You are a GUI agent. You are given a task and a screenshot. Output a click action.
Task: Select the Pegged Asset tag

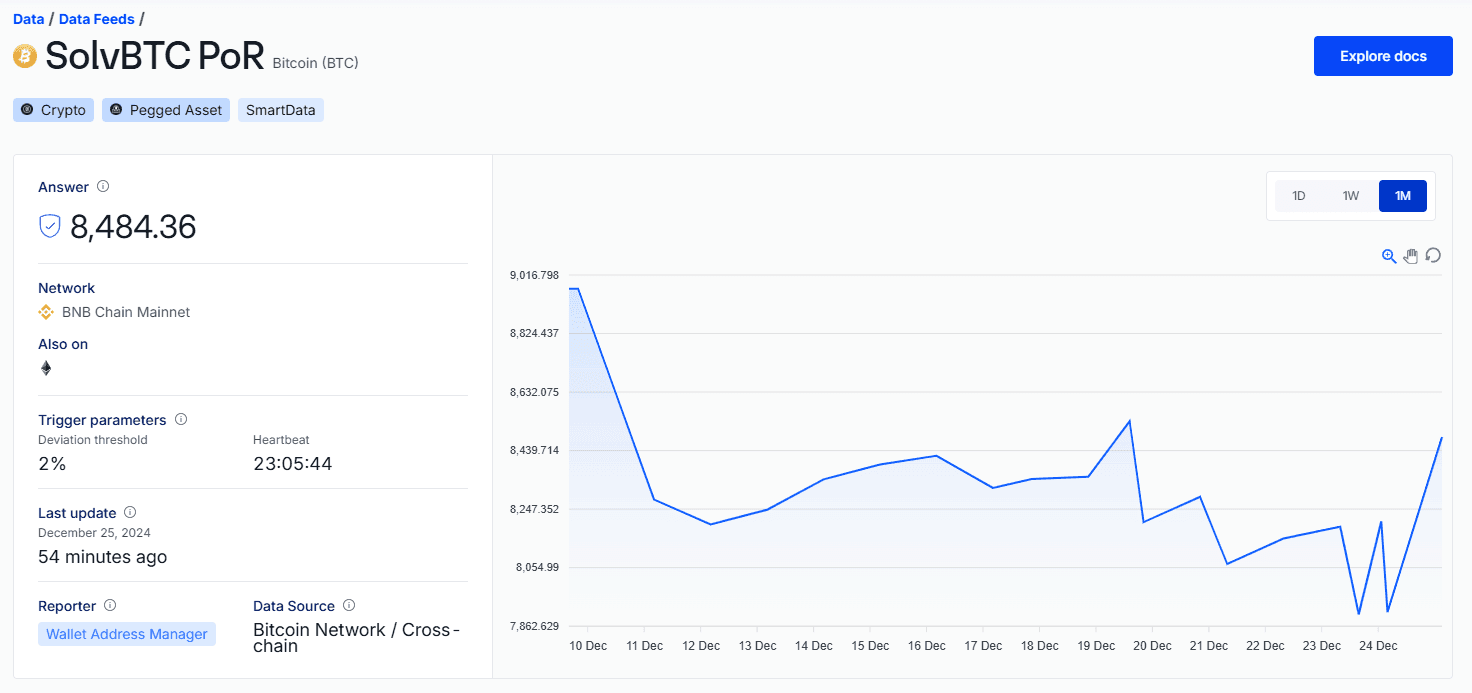[166, 110]
